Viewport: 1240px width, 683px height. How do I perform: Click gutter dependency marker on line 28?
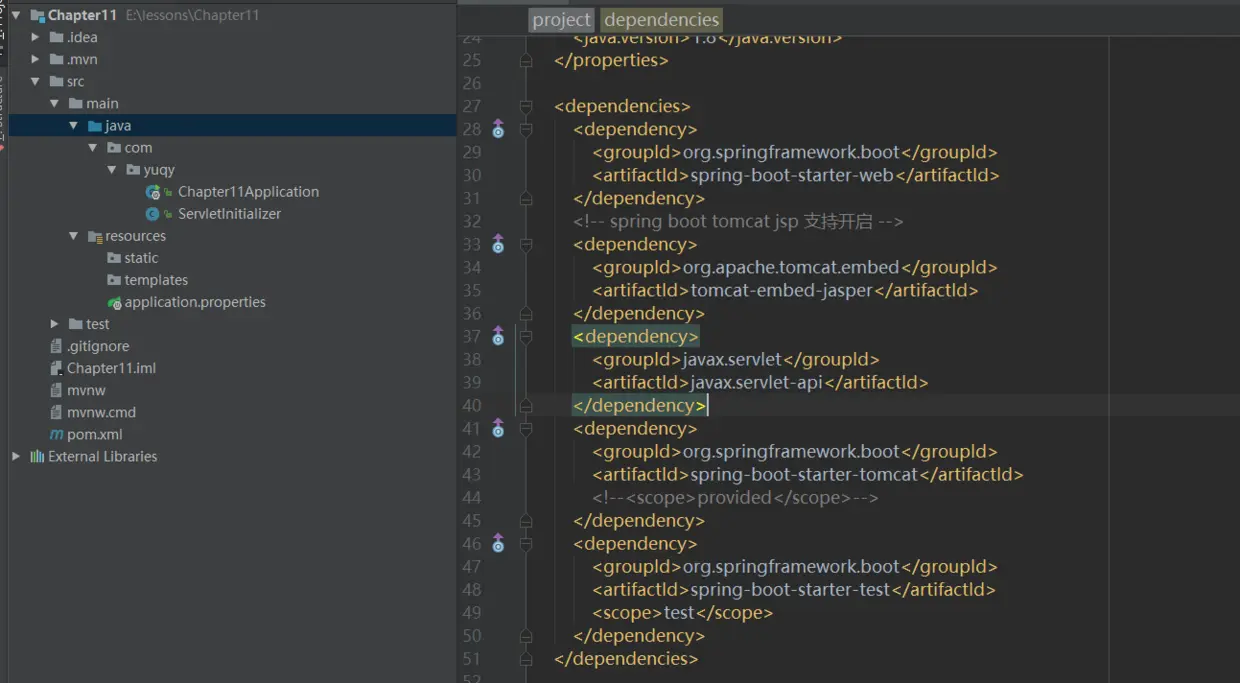click(498, 129)
